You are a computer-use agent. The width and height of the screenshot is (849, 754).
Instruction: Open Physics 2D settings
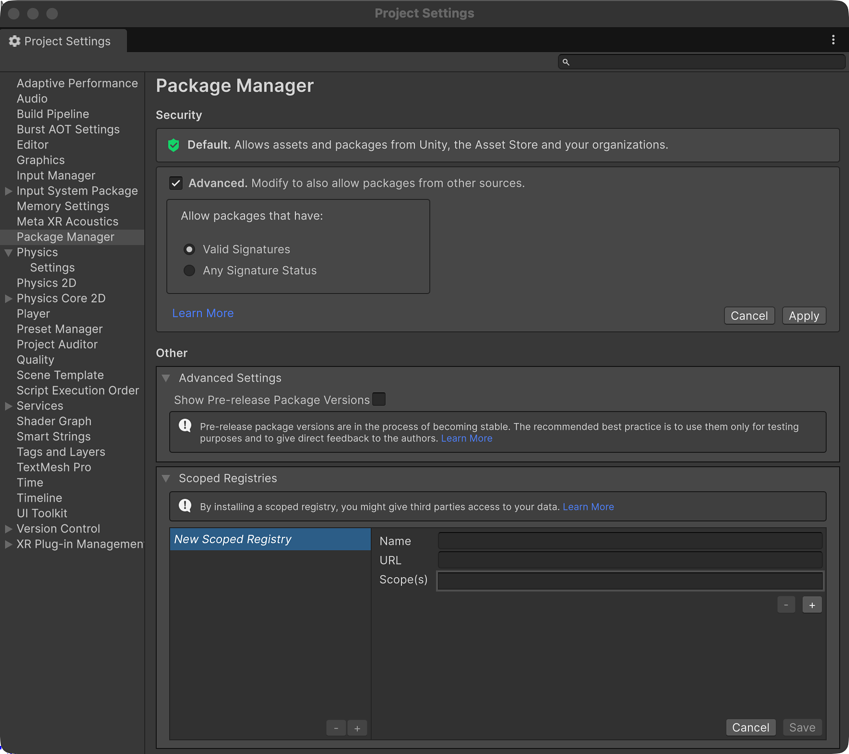(46, 283)
